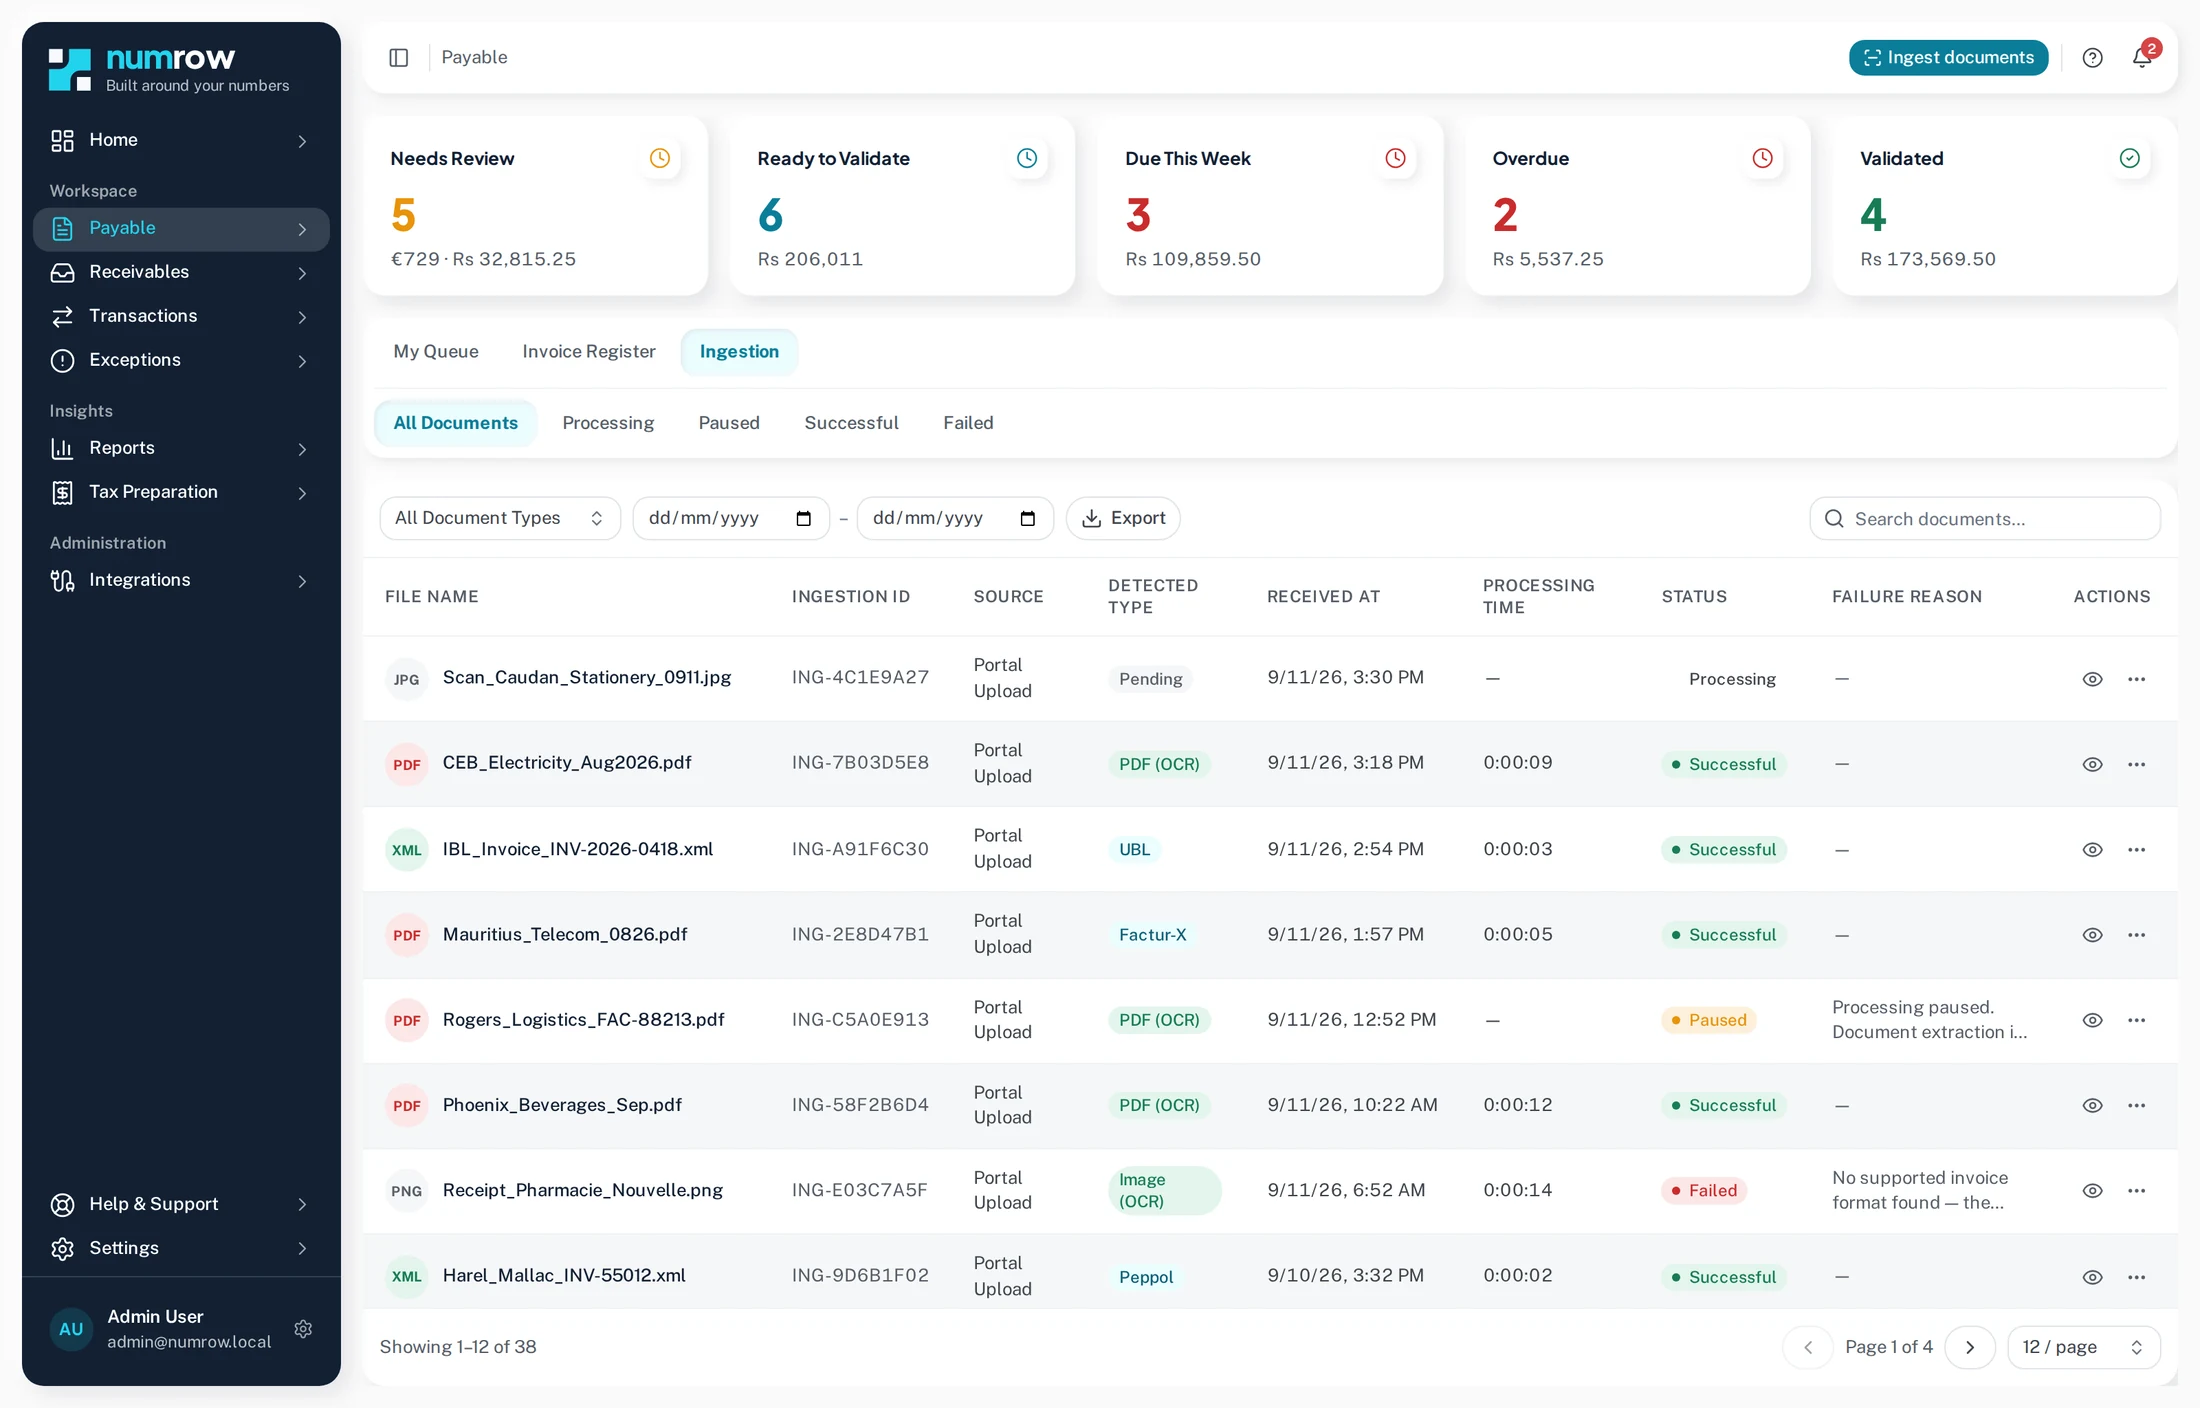Expand the Reports sidebar item
2200x1408 pixels.
(x=181, y=448)
